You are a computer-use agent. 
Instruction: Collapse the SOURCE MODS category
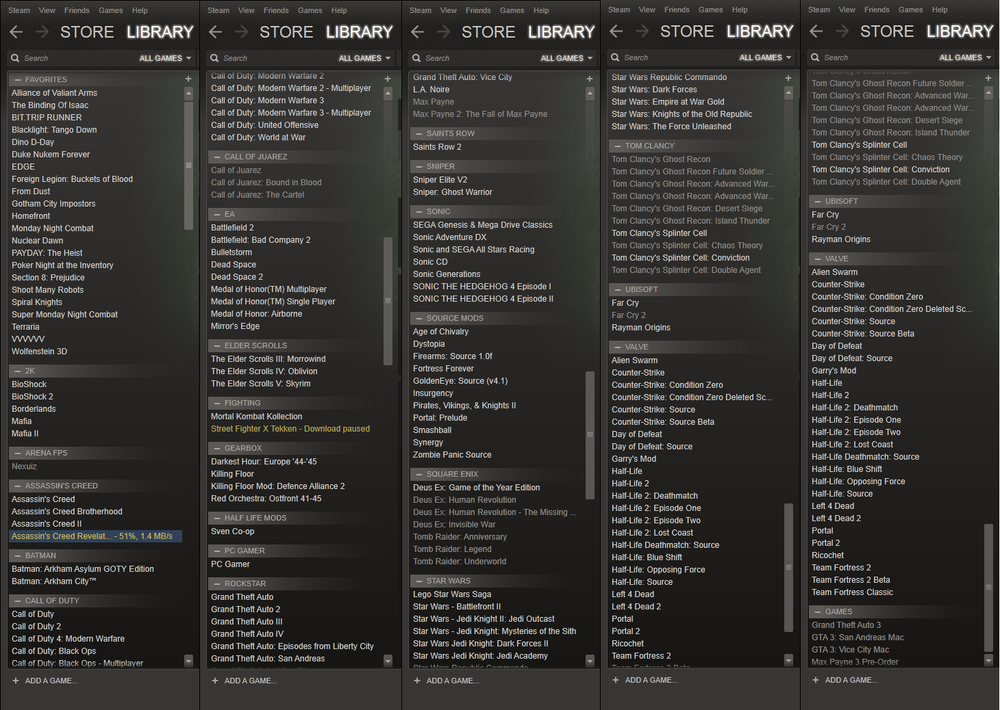tap(418, 318)
